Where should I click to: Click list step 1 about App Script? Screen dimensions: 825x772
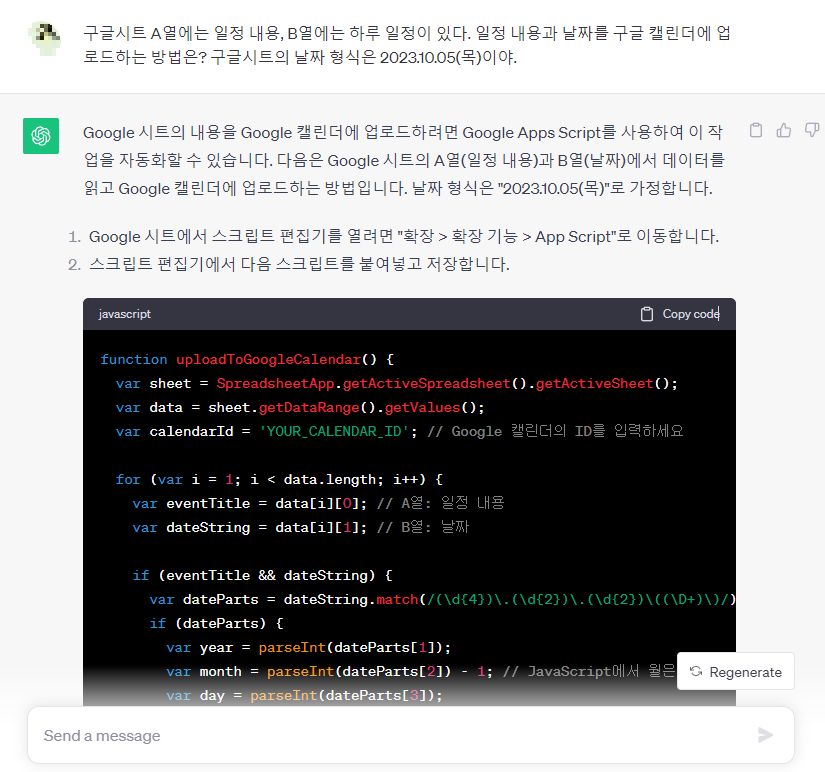pyautogui.click(x=404, y=236)
